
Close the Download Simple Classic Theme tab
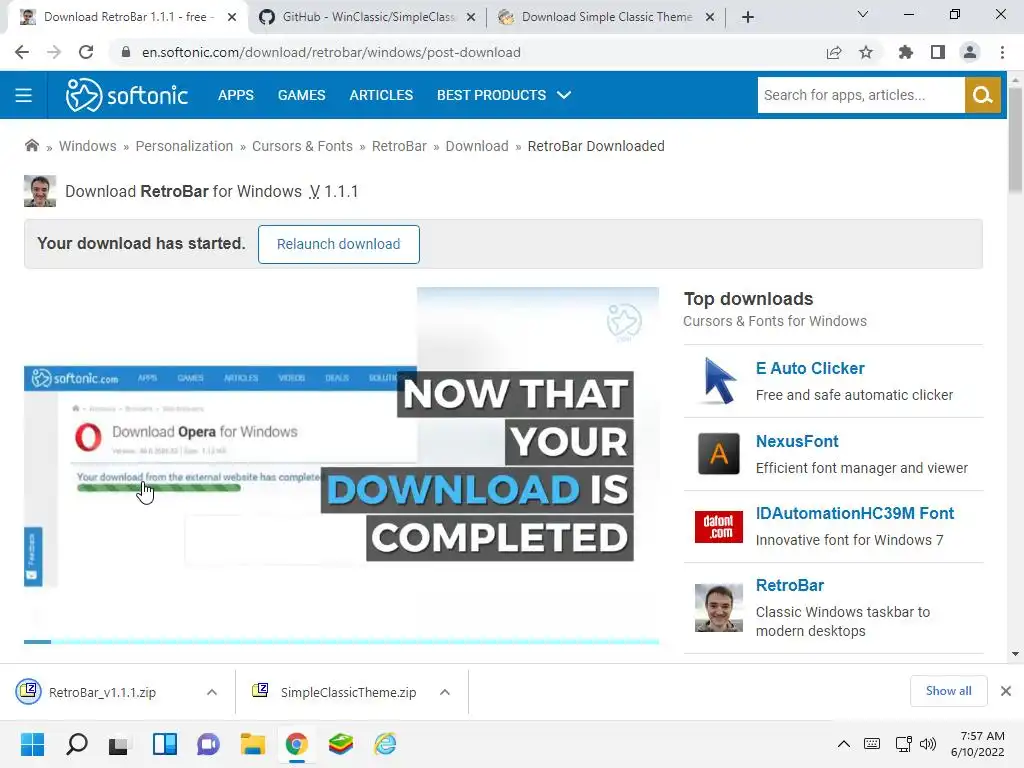pos(710,17)
